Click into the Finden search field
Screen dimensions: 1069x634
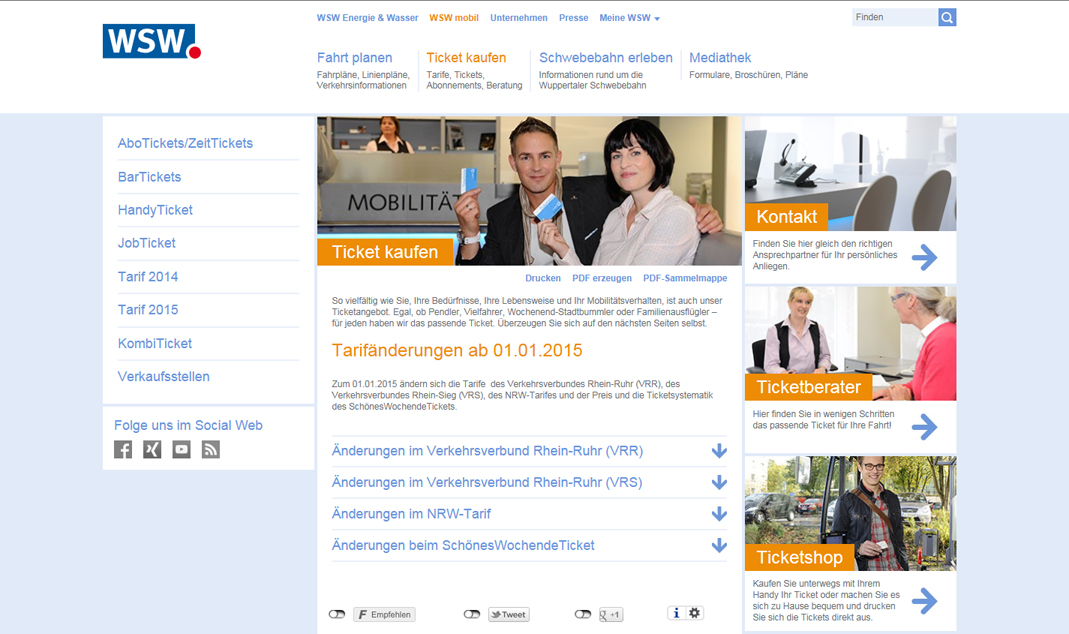tap(894, 17)
